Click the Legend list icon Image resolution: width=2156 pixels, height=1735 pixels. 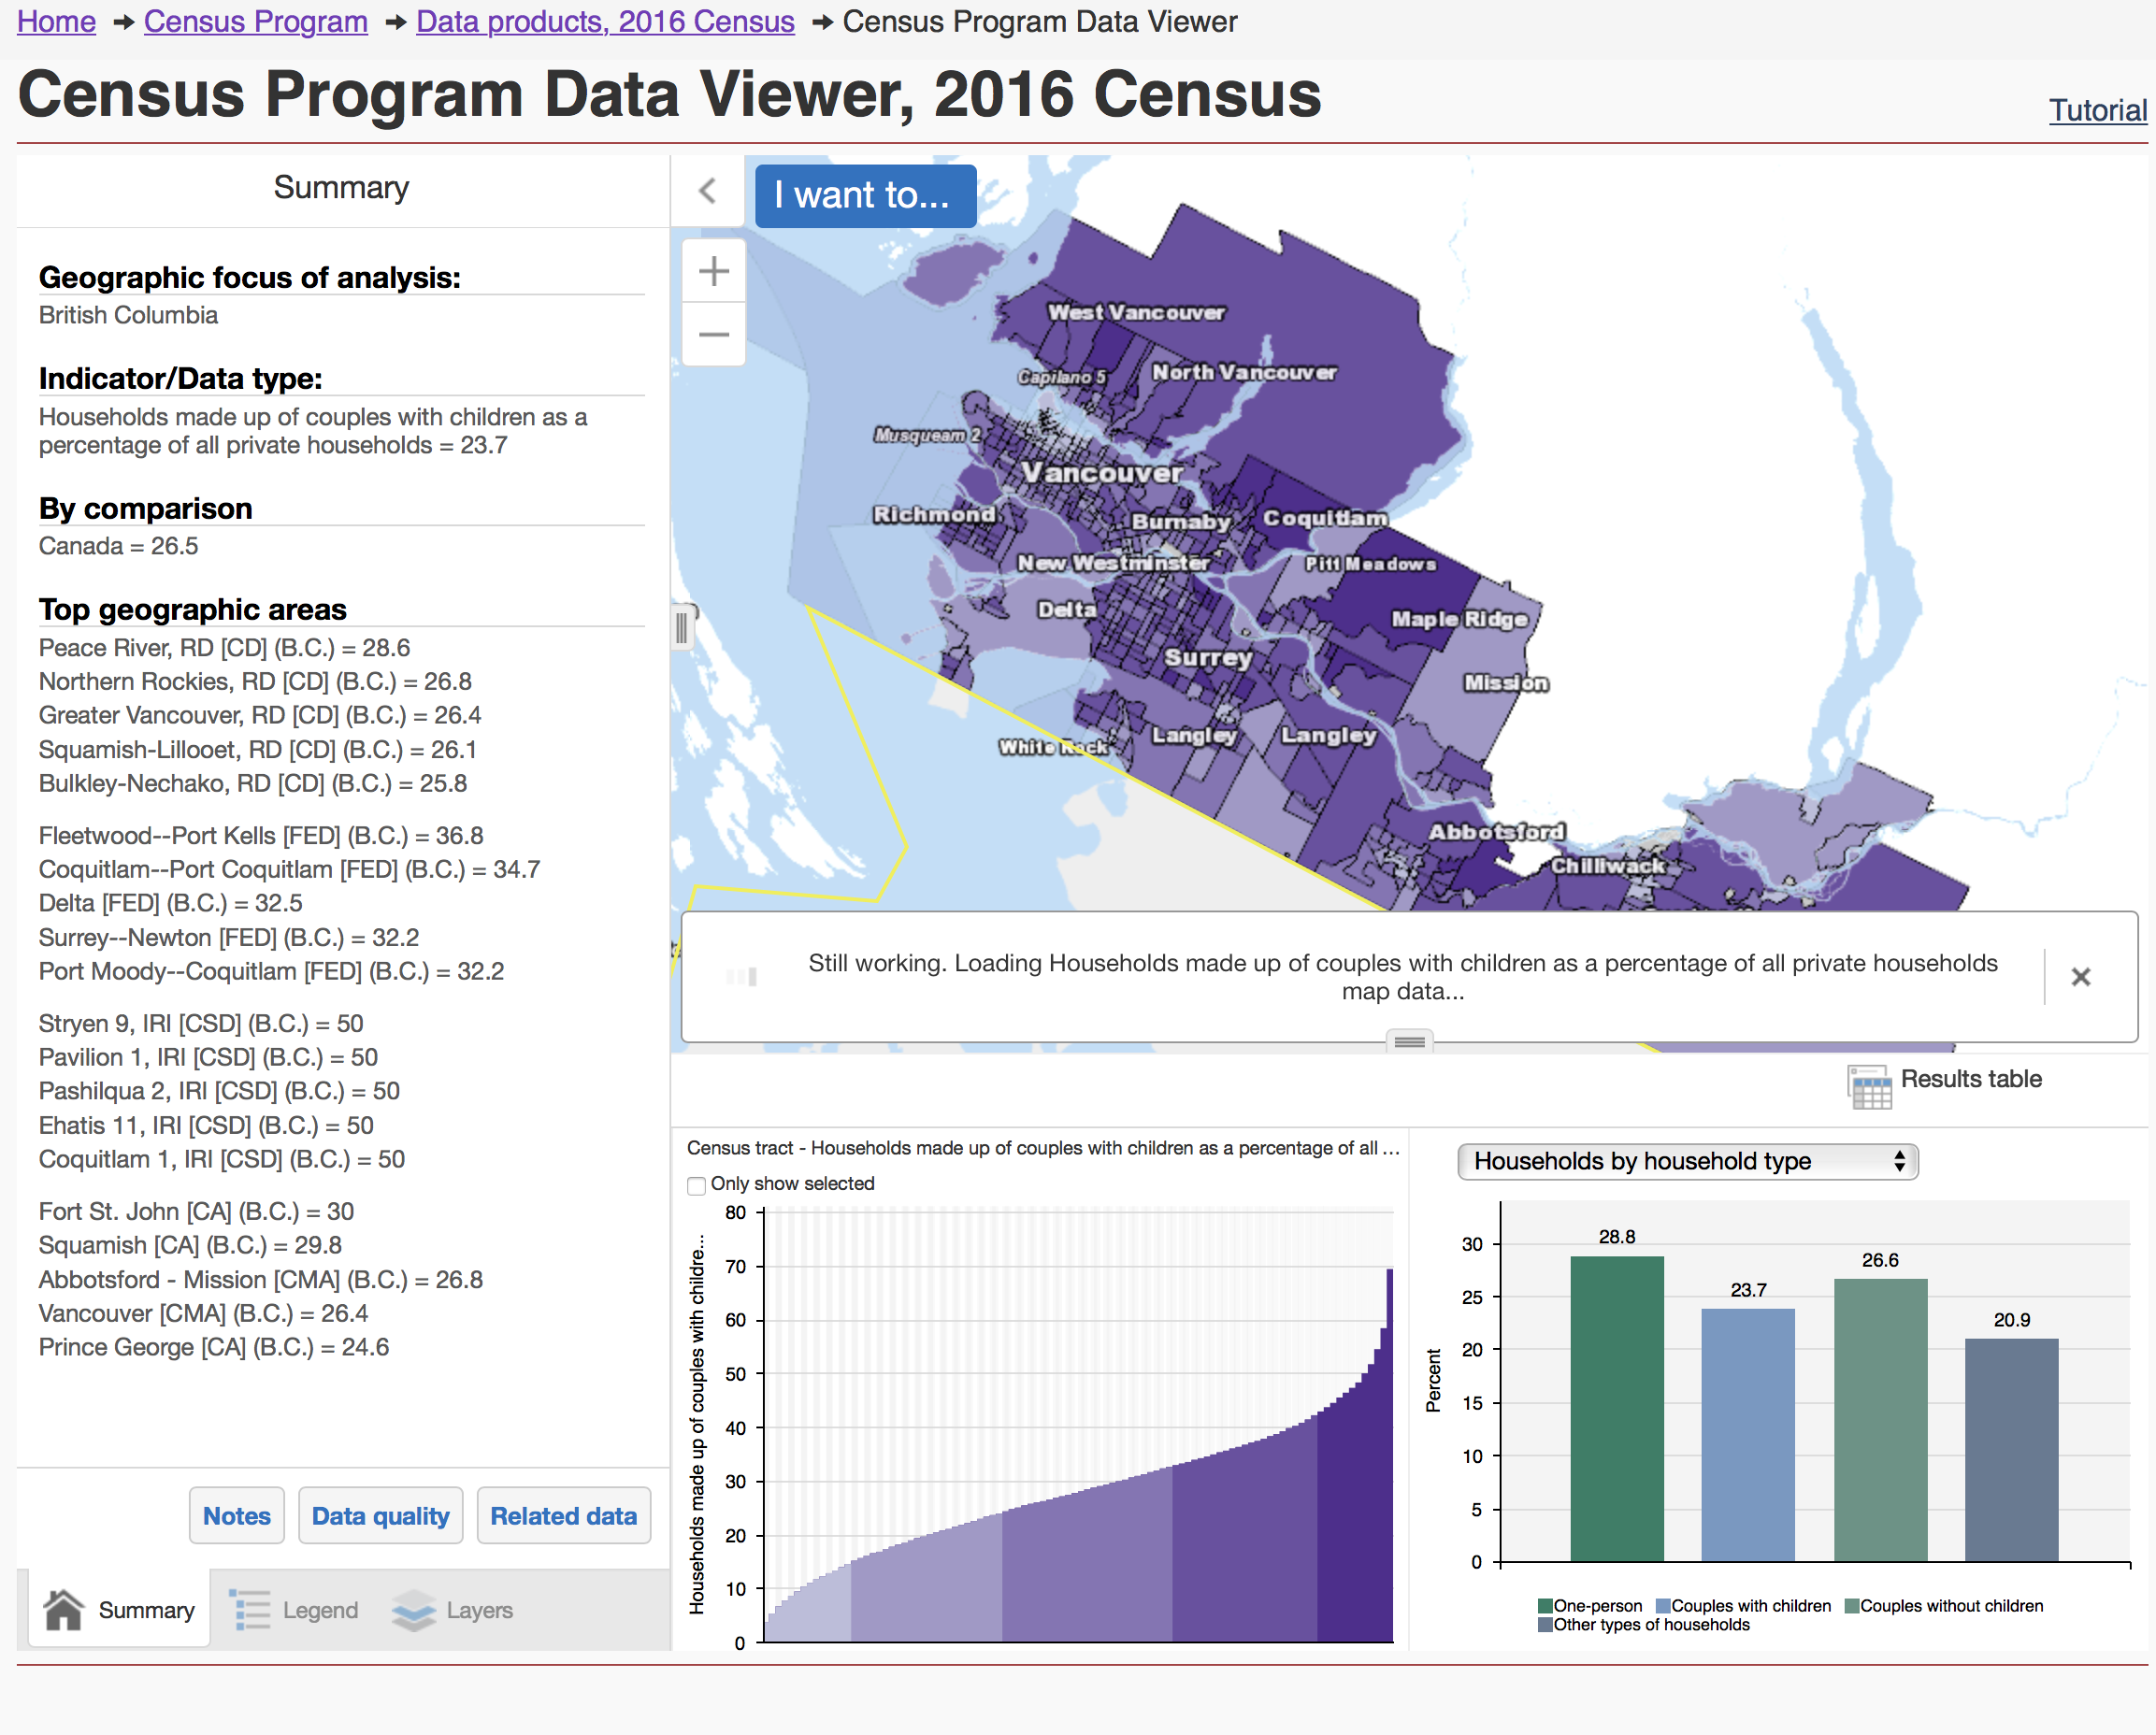click(x=250, y=1610)
